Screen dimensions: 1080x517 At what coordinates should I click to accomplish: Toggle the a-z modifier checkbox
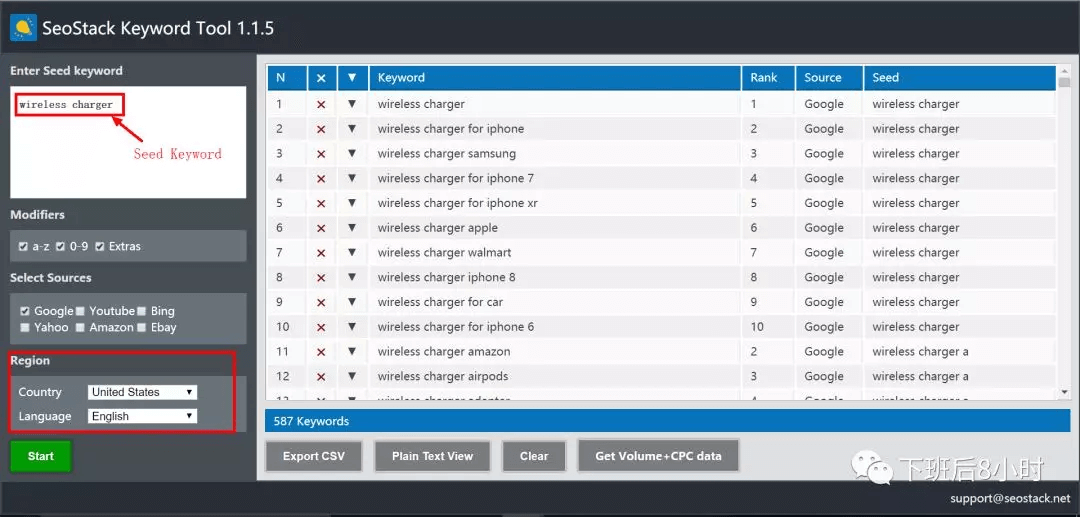tap(24, 246)
